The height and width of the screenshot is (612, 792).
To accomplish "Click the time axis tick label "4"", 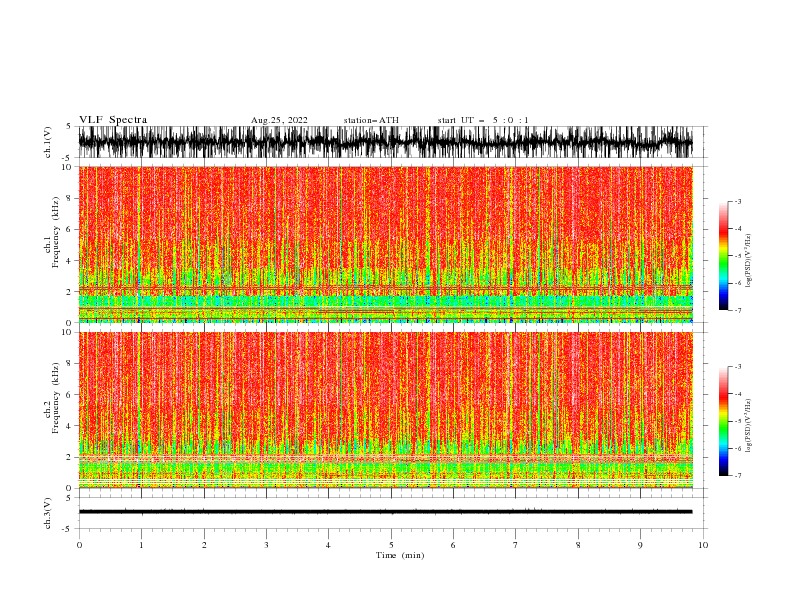I will point(328,545).
